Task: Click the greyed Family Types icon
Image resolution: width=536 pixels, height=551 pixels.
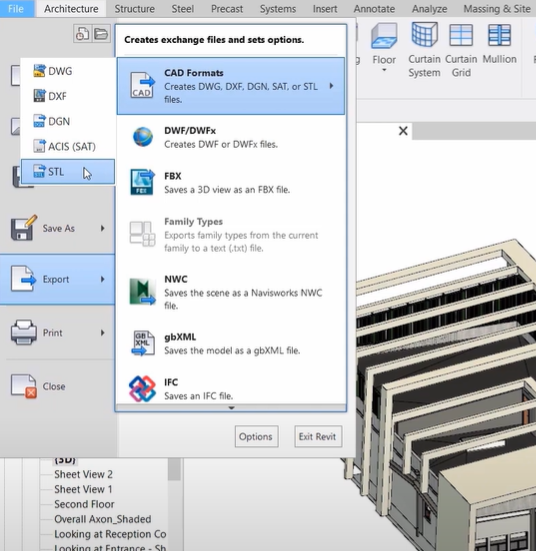Action: click(x=142, y=234)
